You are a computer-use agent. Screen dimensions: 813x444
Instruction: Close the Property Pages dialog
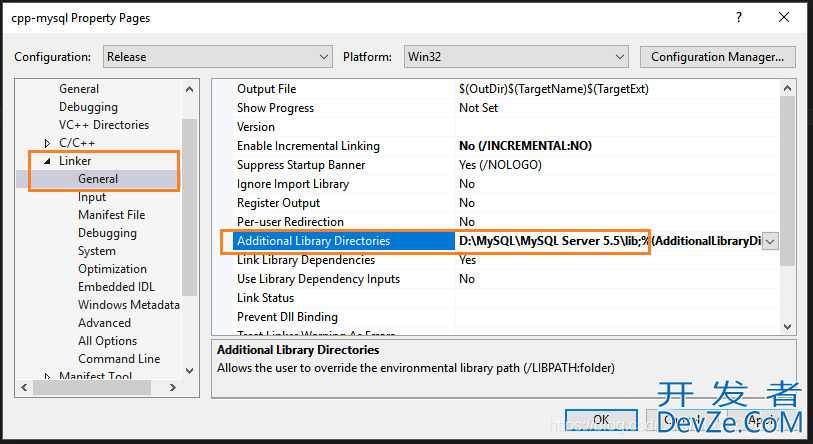click(784, 18)
